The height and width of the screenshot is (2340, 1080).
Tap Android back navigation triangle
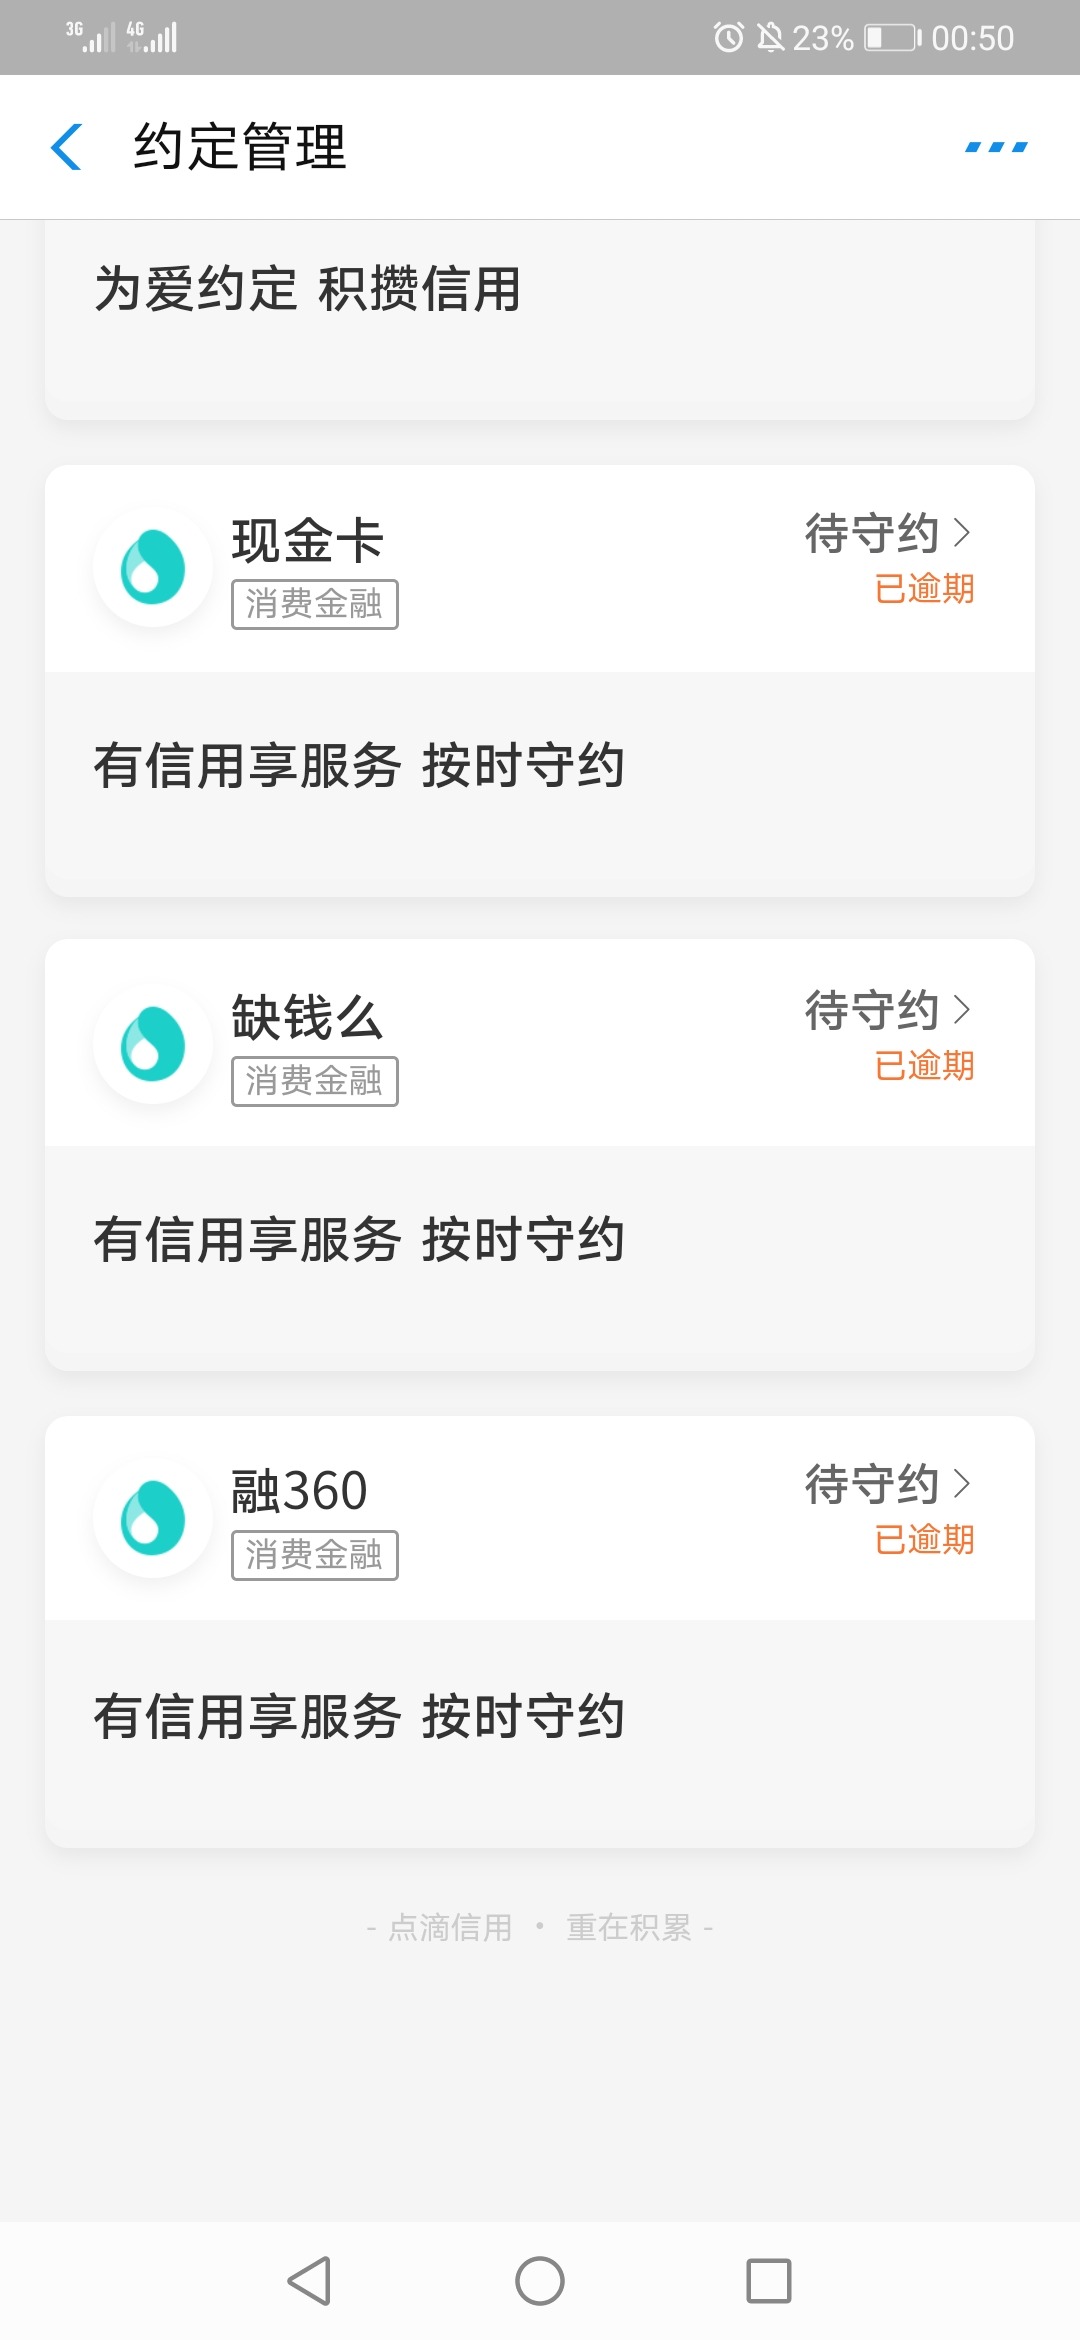309,2281
